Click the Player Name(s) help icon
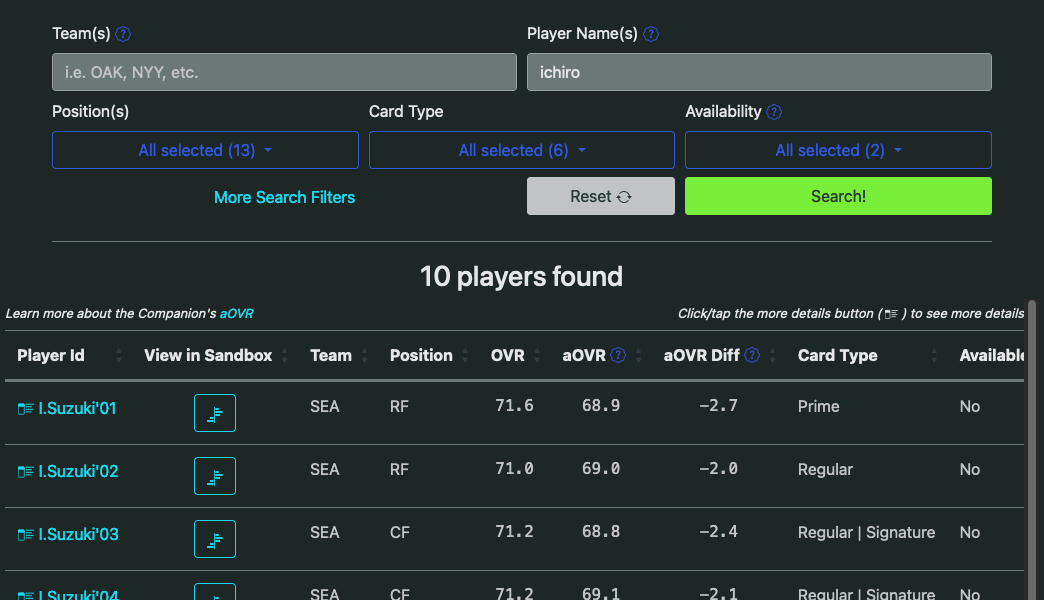1044x600 pixels. click(x=651, y=34)
